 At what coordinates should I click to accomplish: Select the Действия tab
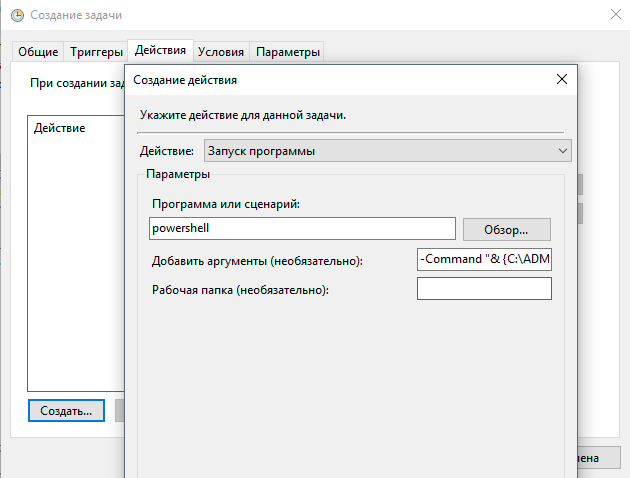[160, 51]
